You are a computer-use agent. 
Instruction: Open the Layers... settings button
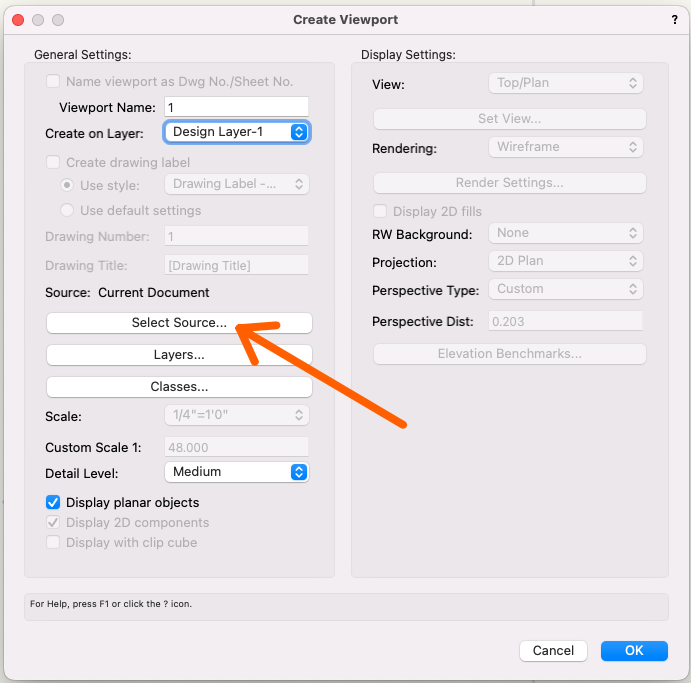click(x=179, y=355)
